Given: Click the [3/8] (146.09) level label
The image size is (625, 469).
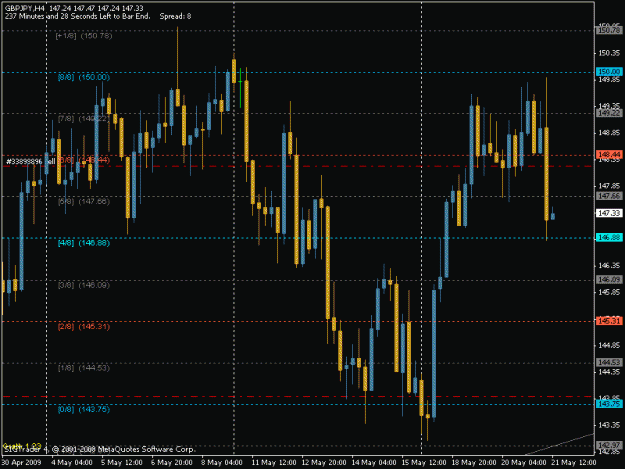Looking at the screenshot, I should pyautogui.click(x=84, y=285).
